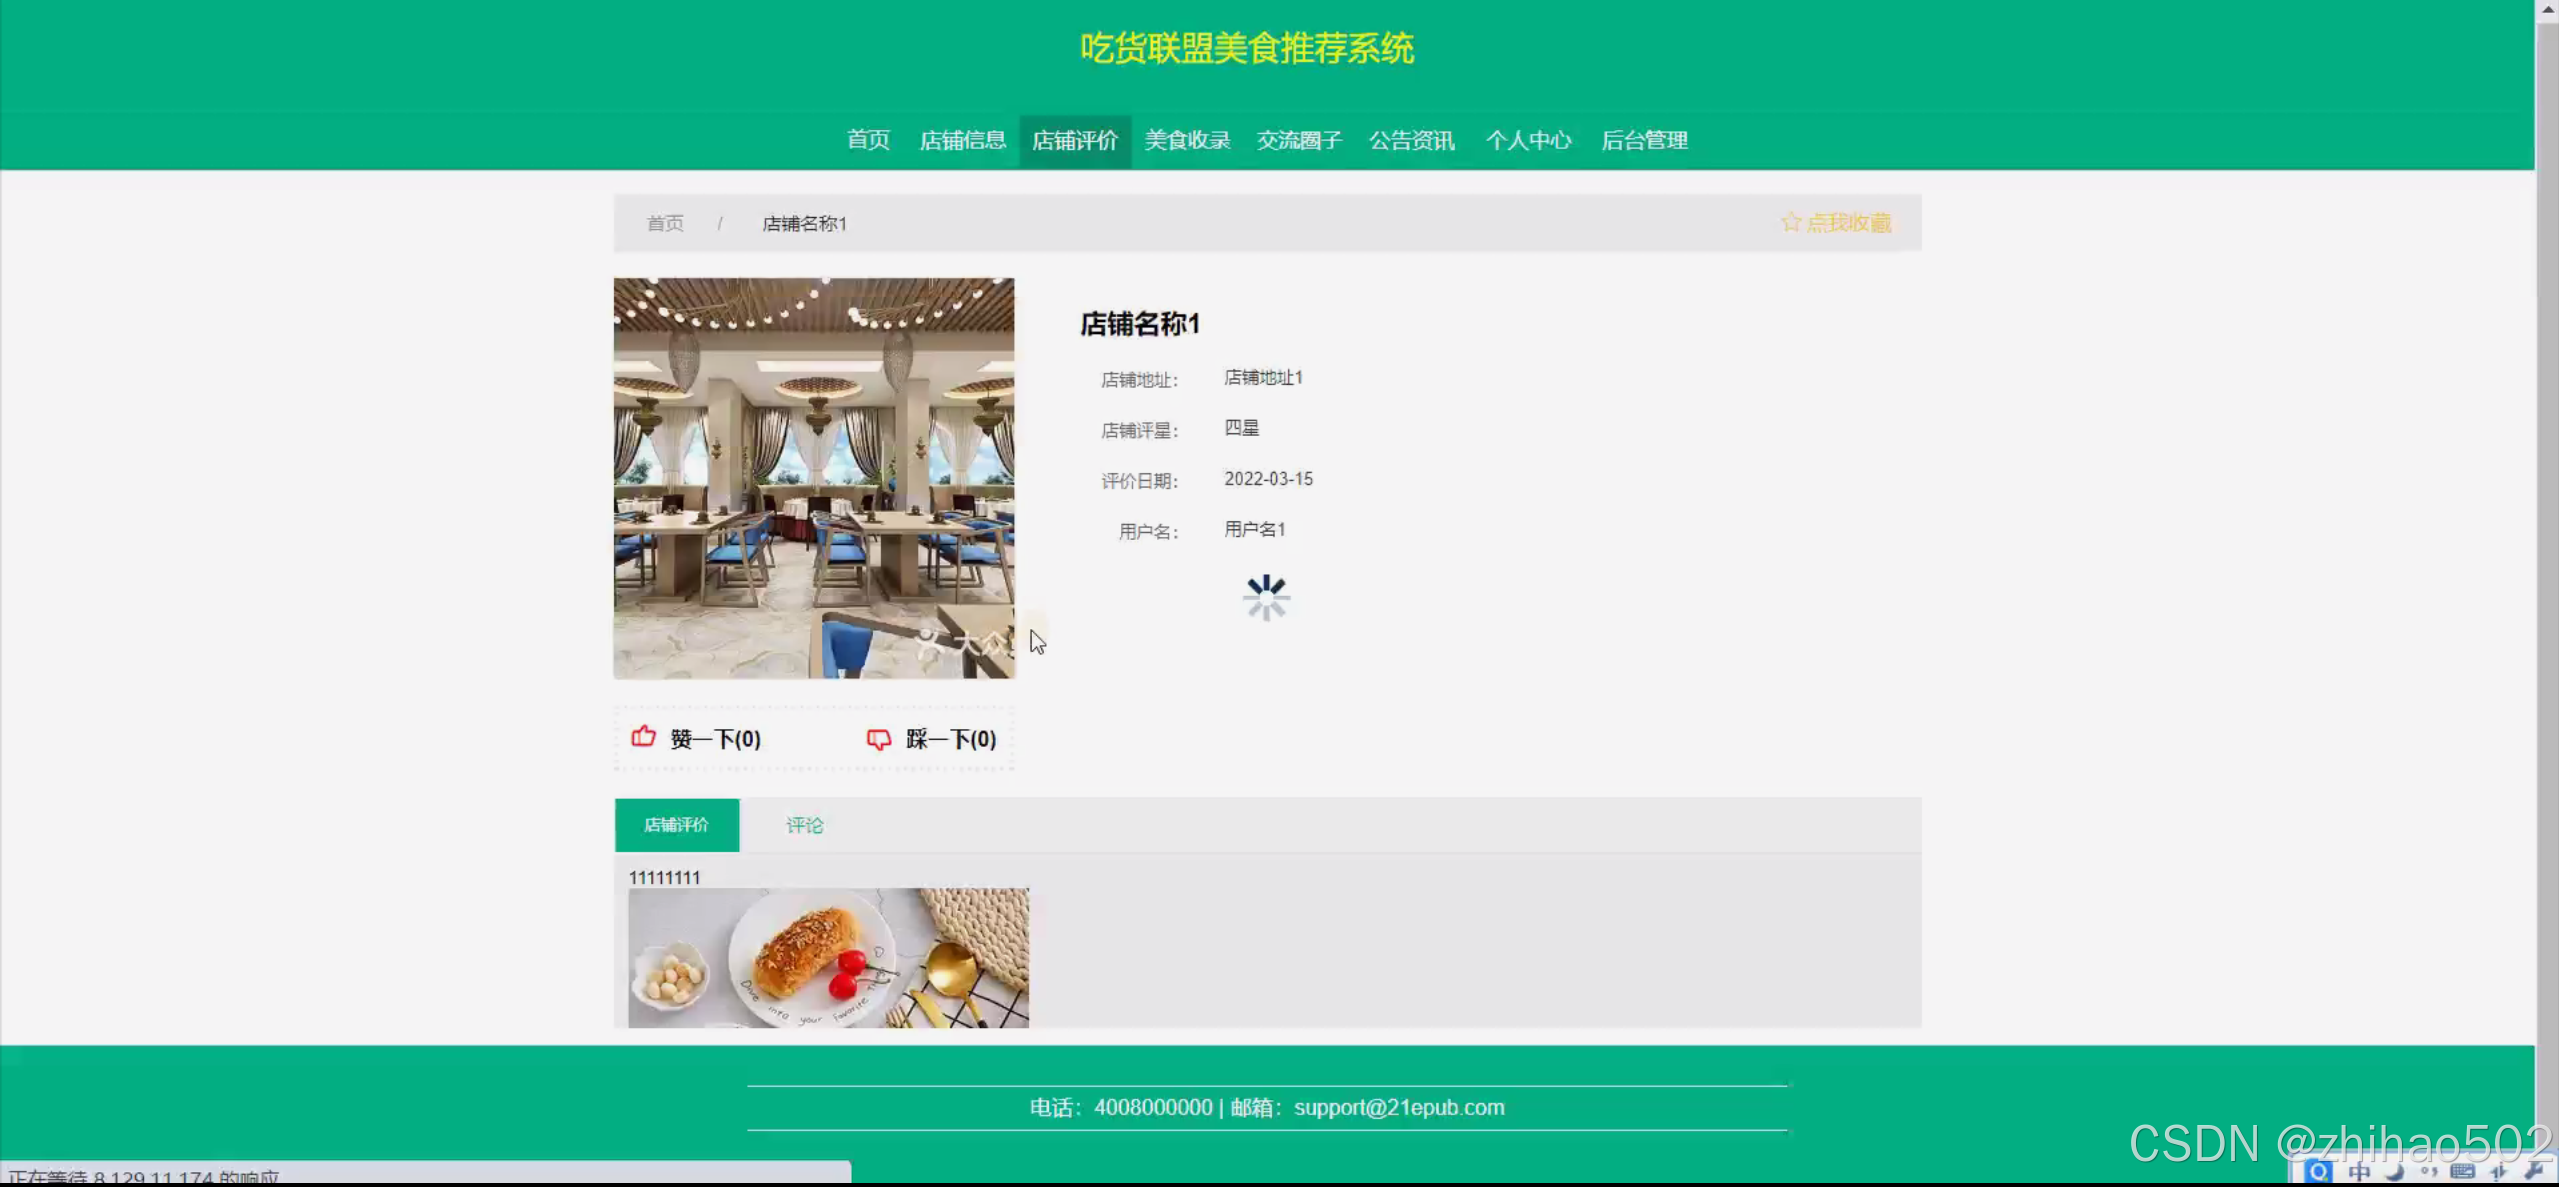Viewport: 2559px width, 1187px height.
Task: Click the IME moon icon
Action: tap(2394, 1171)
